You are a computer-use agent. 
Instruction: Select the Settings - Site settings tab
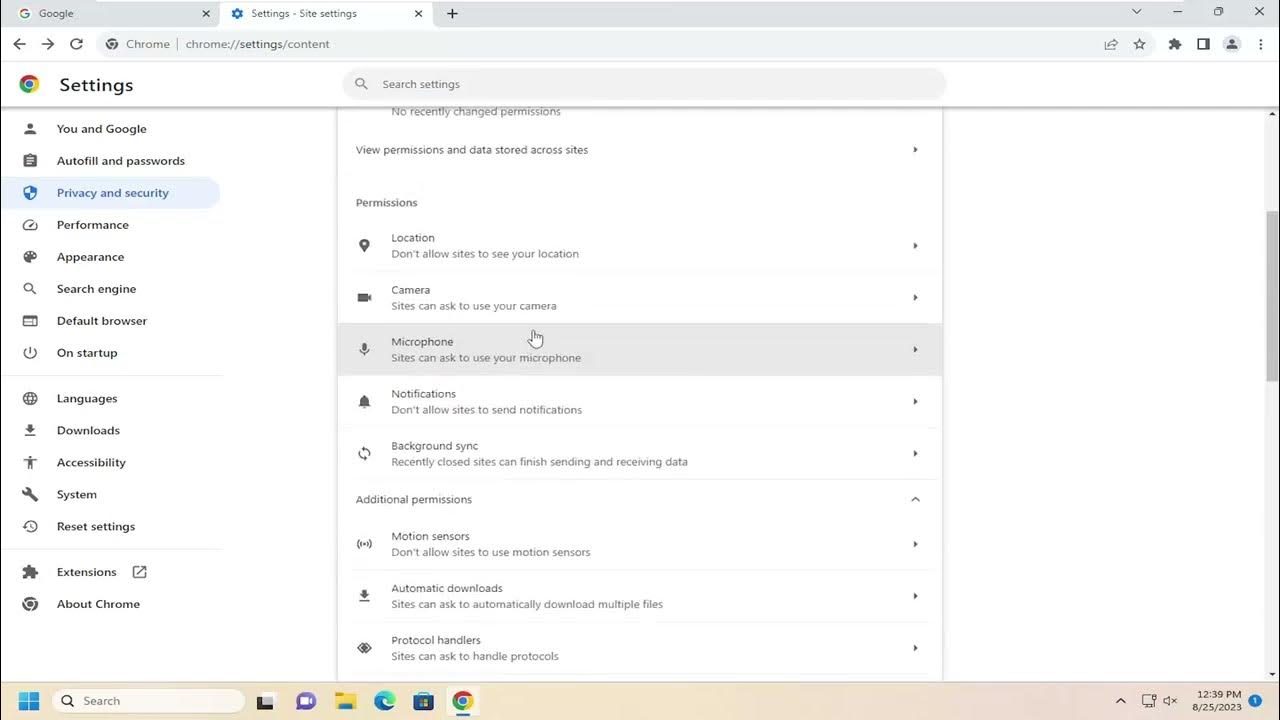tap(325, 14)
